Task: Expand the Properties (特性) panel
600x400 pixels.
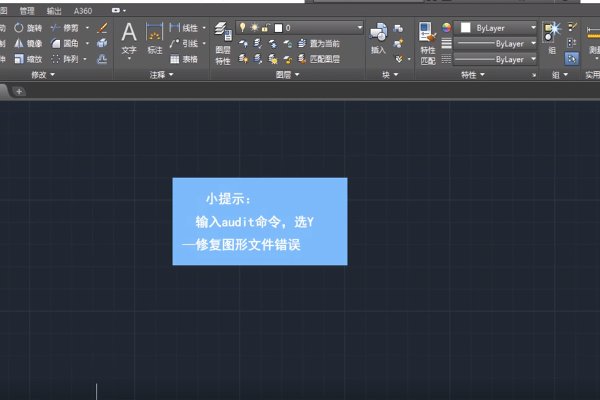Action: pyautogui.click(x=473, y=75)
